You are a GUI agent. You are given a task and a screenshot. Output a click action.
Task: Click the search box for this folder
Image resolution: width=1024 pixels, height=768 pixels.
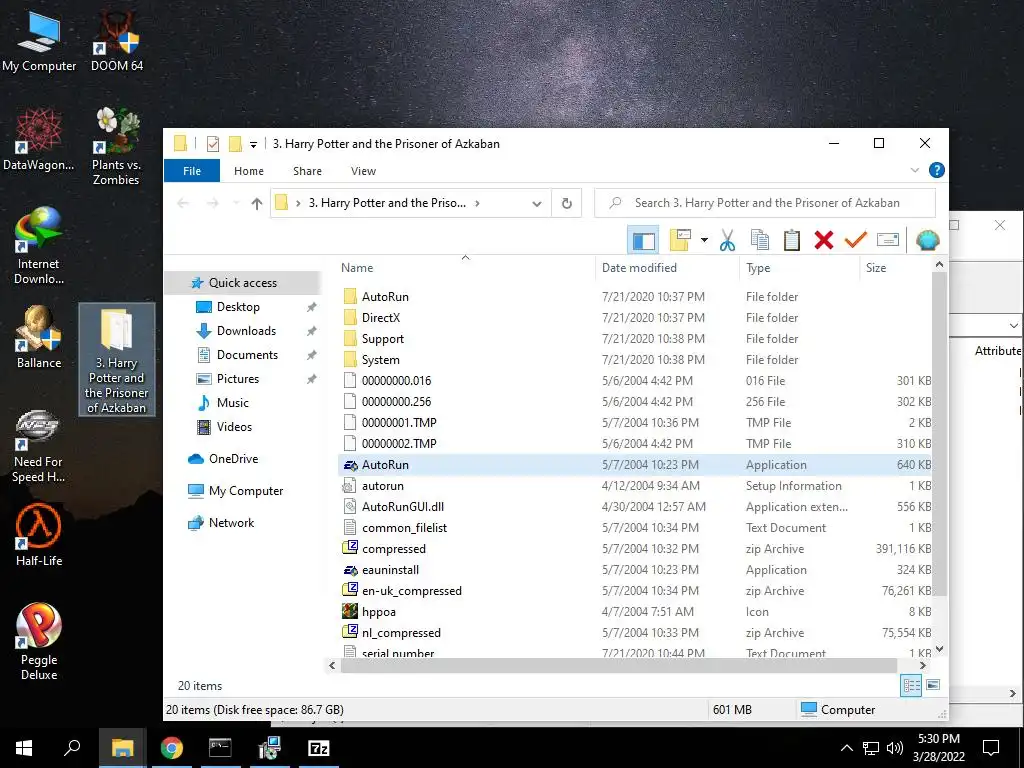[x=765, y=203]
